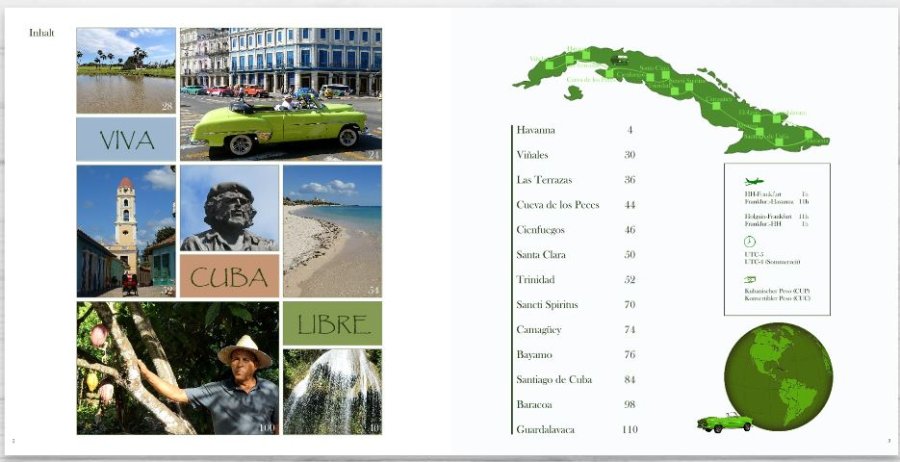The height and width of the screenshot is (462, 900).
Task: Click the tiny dark car icon on the Cuba map
Action: [x=618, y=59]
